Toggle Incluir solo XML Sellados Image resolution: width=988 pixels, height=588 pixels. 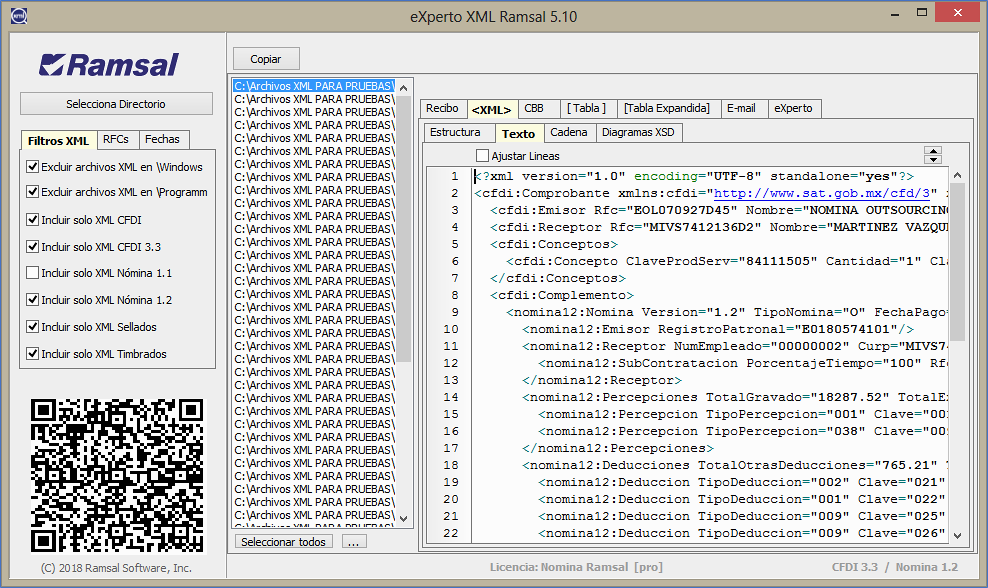point(33,326)
